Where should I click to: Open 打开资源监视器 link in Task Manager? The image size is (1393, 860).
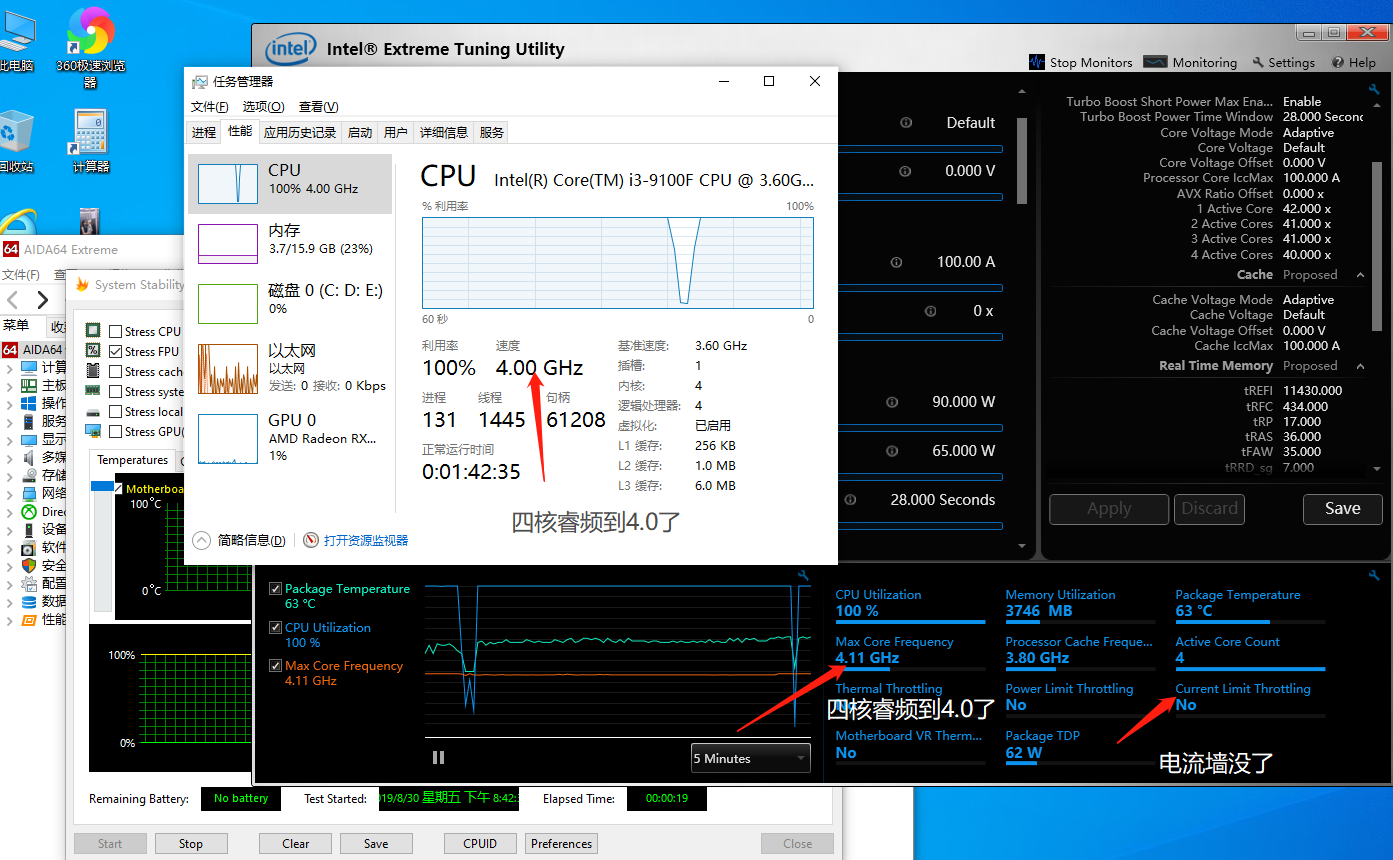click(366, 540)
